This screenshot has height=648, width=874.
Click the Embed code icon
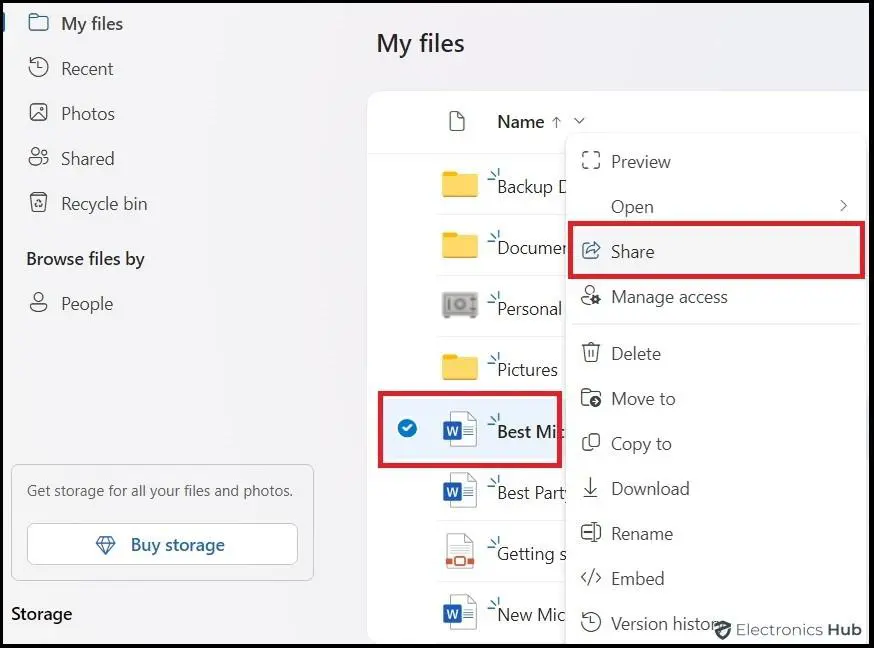(x=591, y=578)
